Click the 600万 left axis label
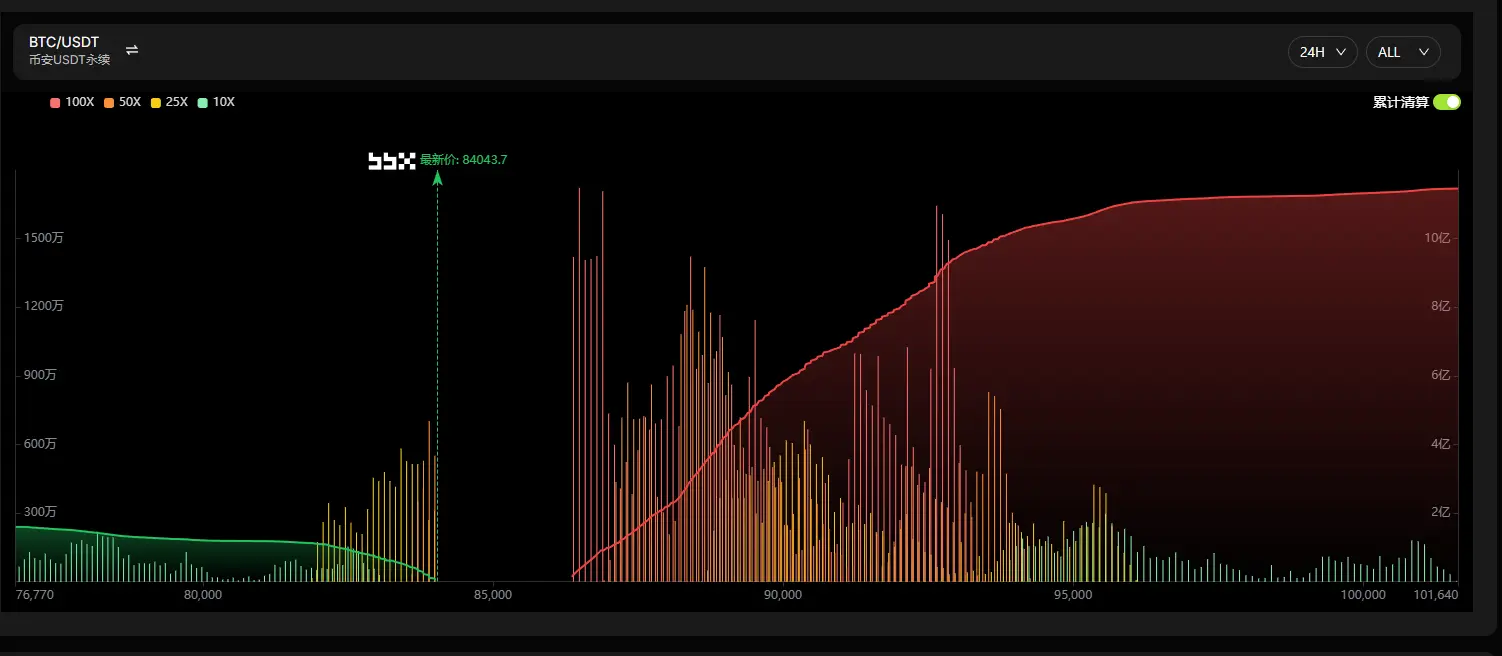The width and height of the screenshot is (1502, 656). coord(41,443)
